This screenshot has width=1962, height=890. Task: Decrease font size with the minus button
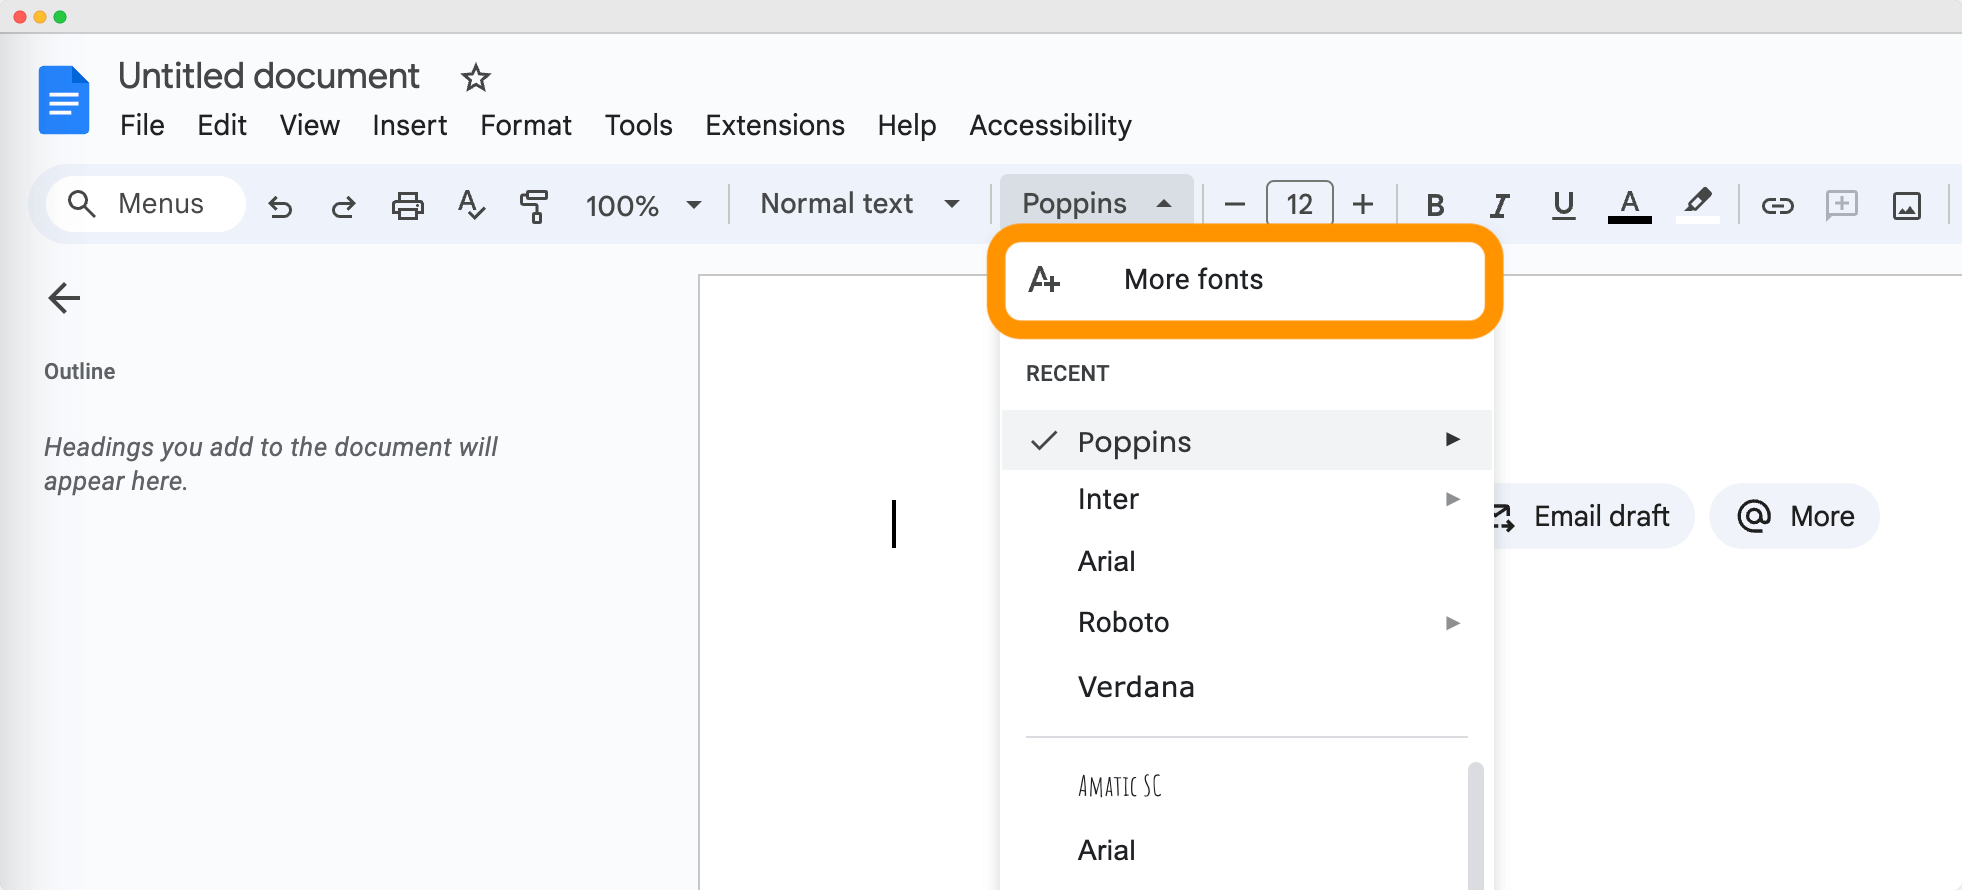coord(1235,205)
